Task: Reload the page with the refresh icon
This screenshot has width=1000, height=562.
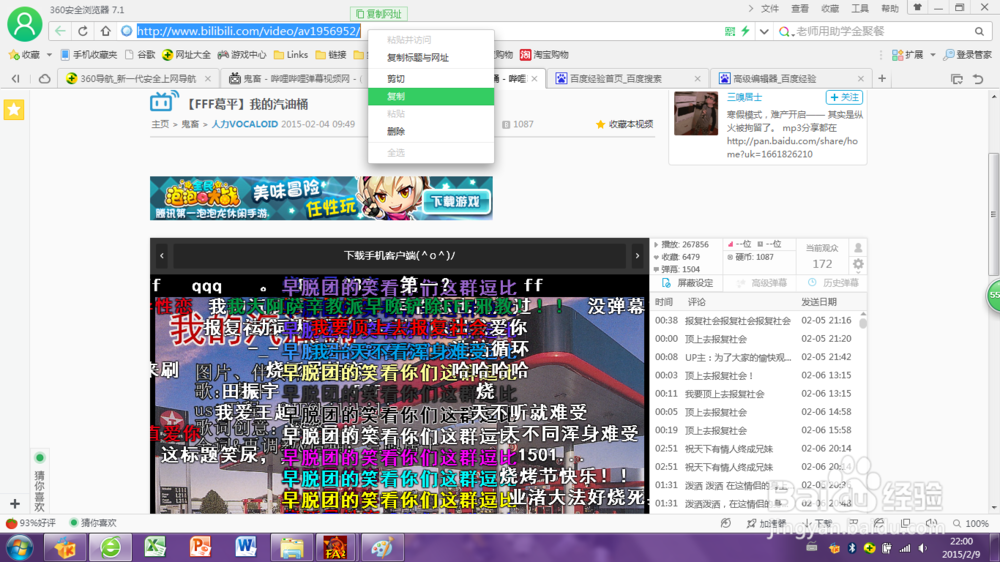Action: tap(83, 31)
